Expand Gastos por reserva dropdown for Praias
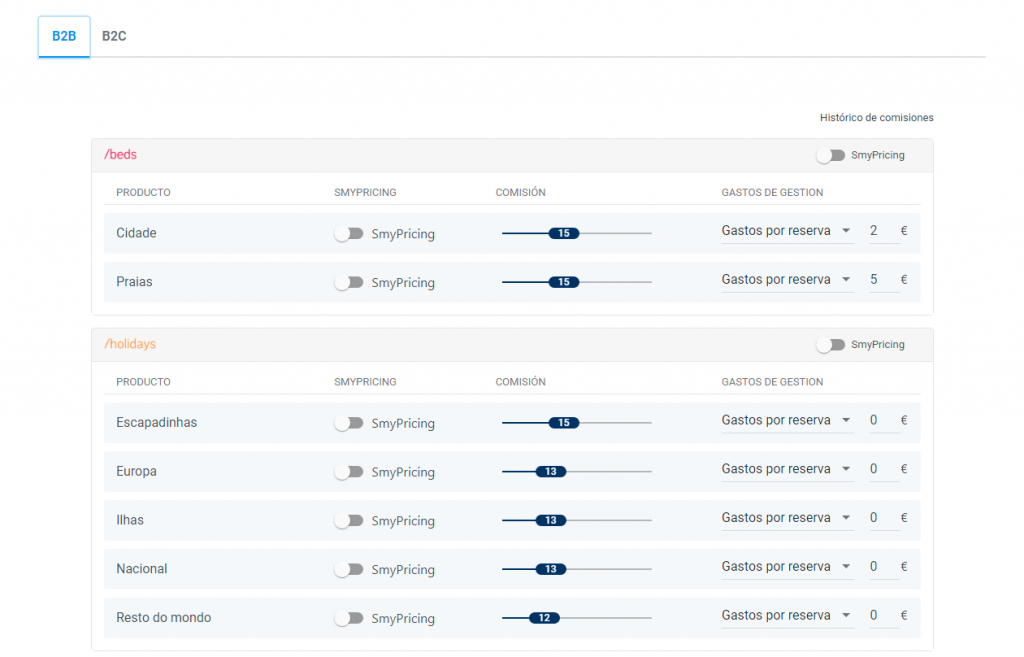 786,280
